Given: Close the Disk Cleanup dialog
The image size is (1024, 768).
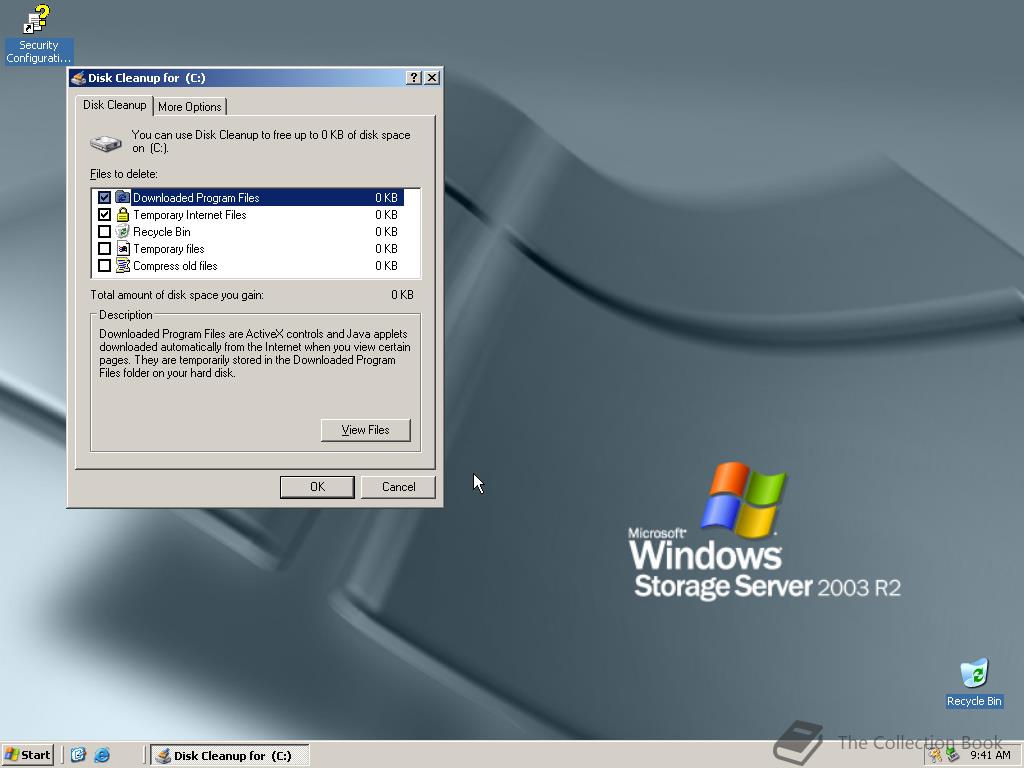Looking at the screenshot, I should coord(432,78).
